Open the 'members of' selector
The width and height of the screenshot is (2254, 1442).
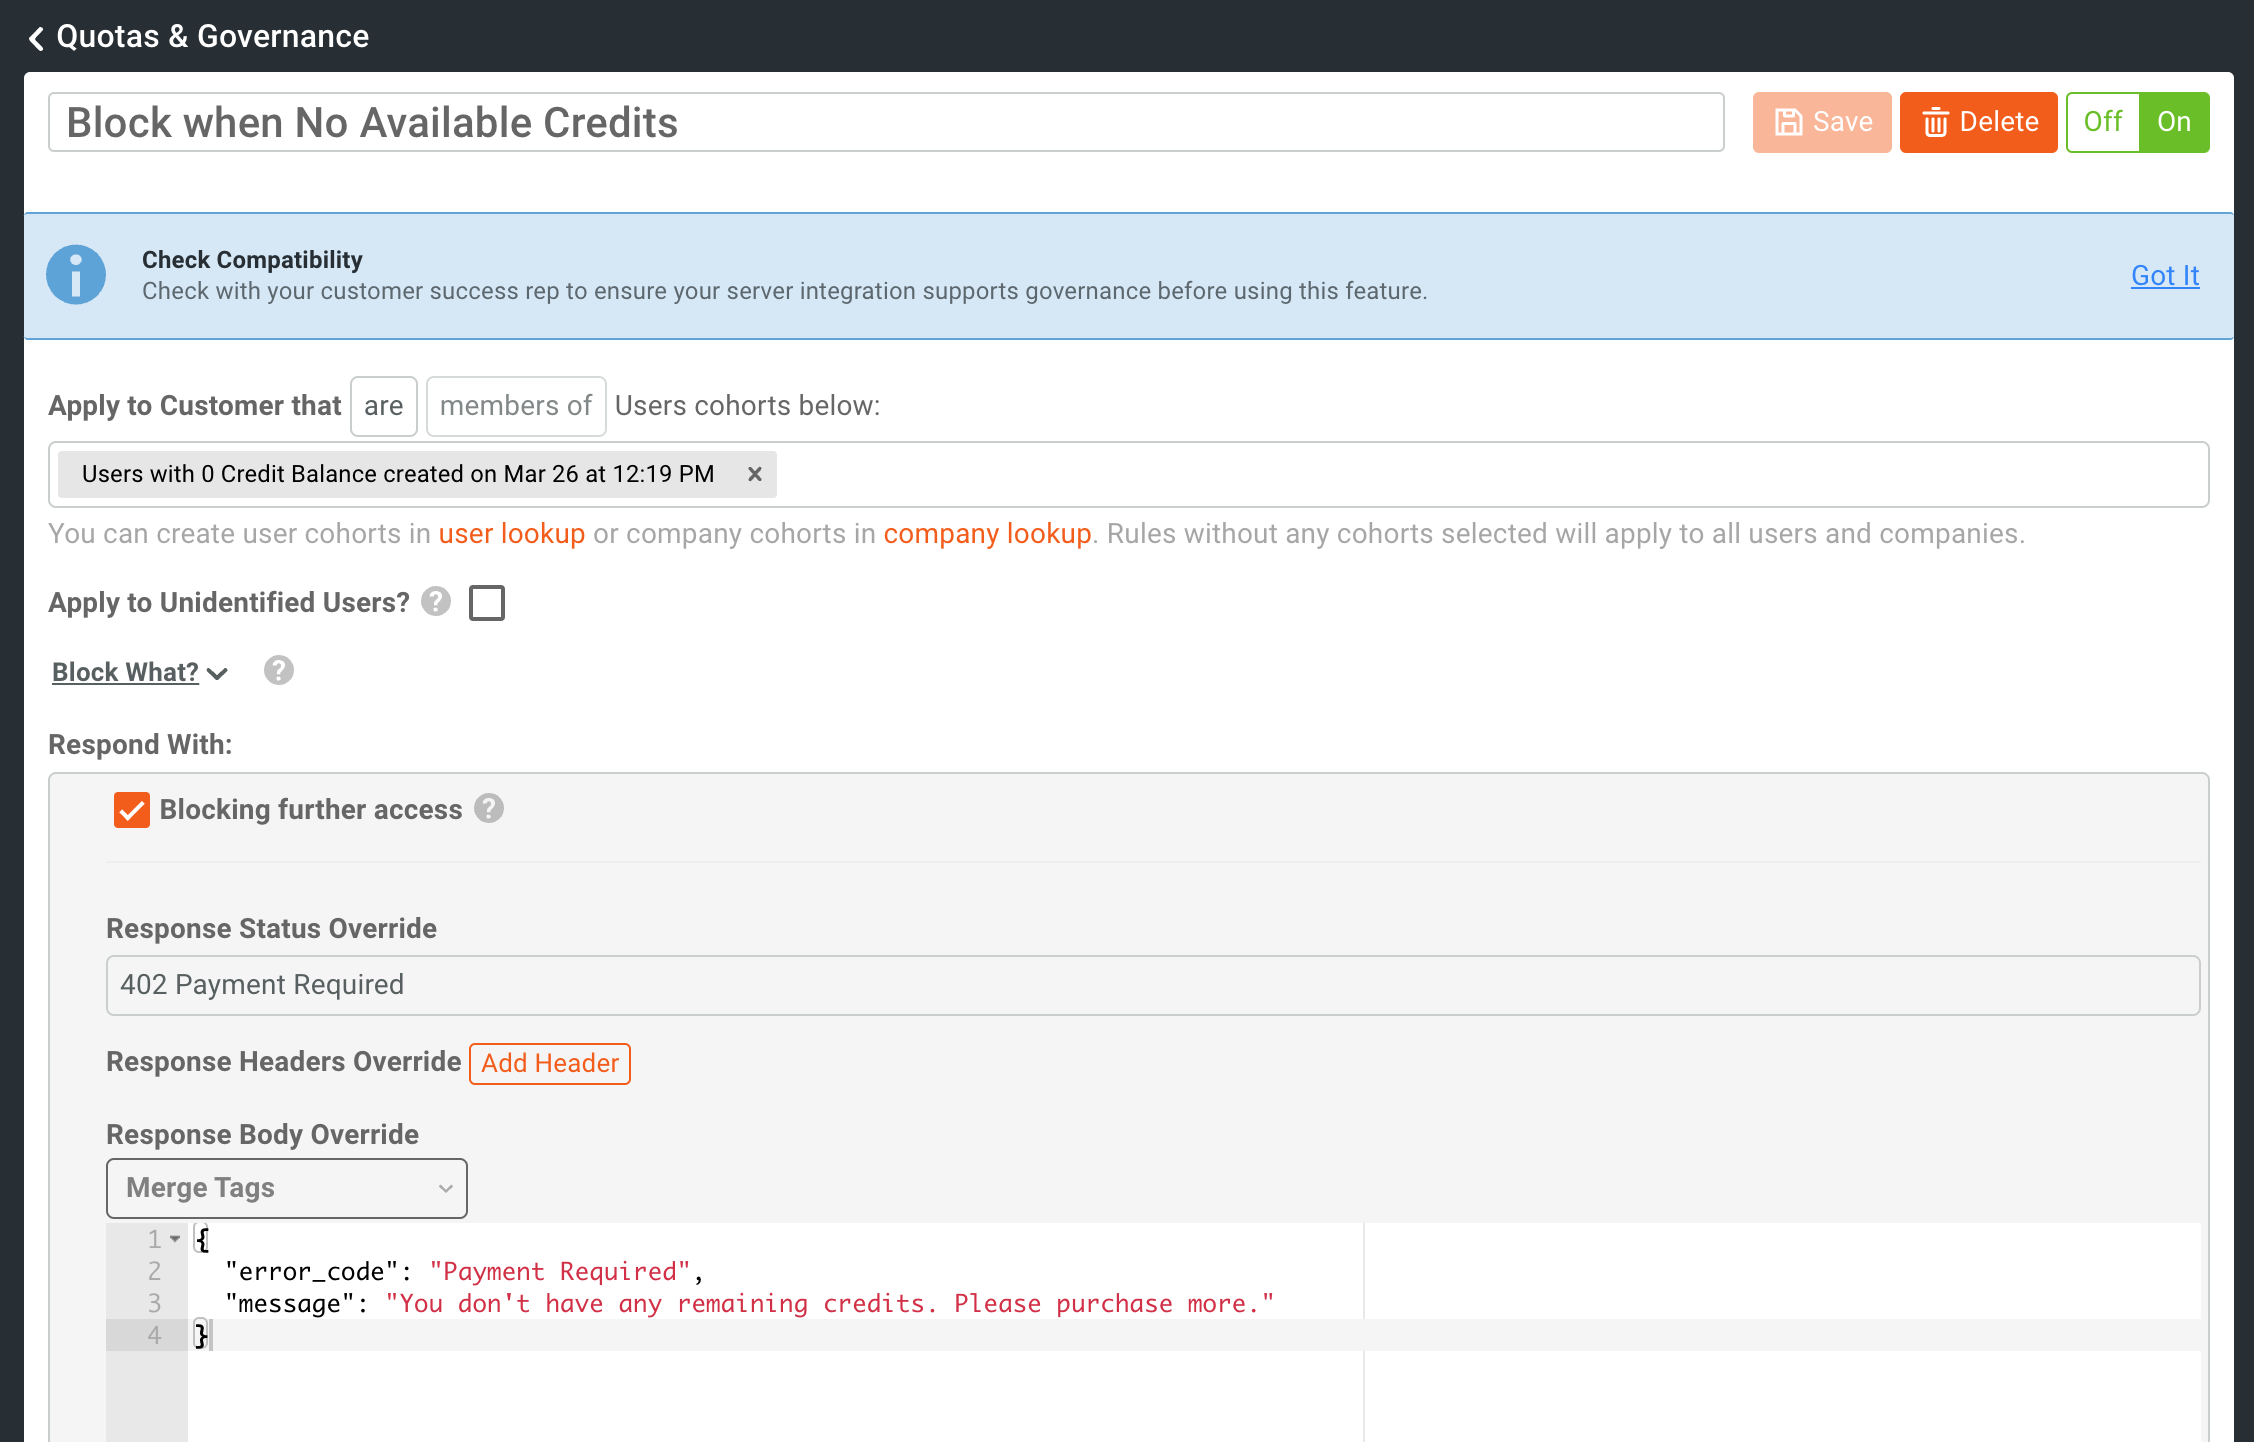[x=516, y=406]
